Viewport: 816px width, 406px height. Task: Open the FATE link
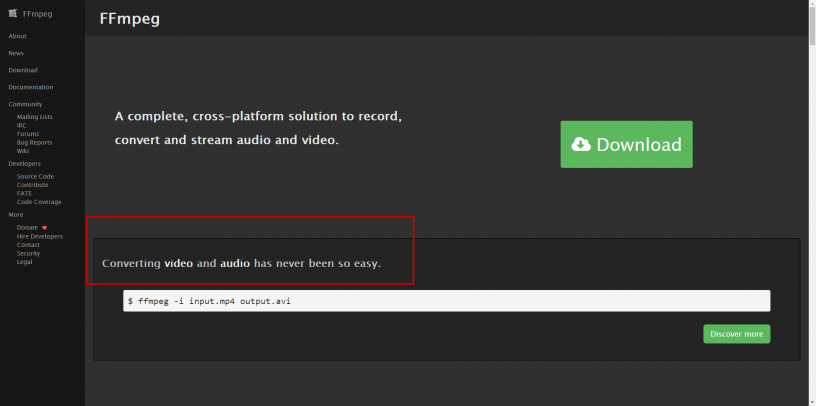24,193
